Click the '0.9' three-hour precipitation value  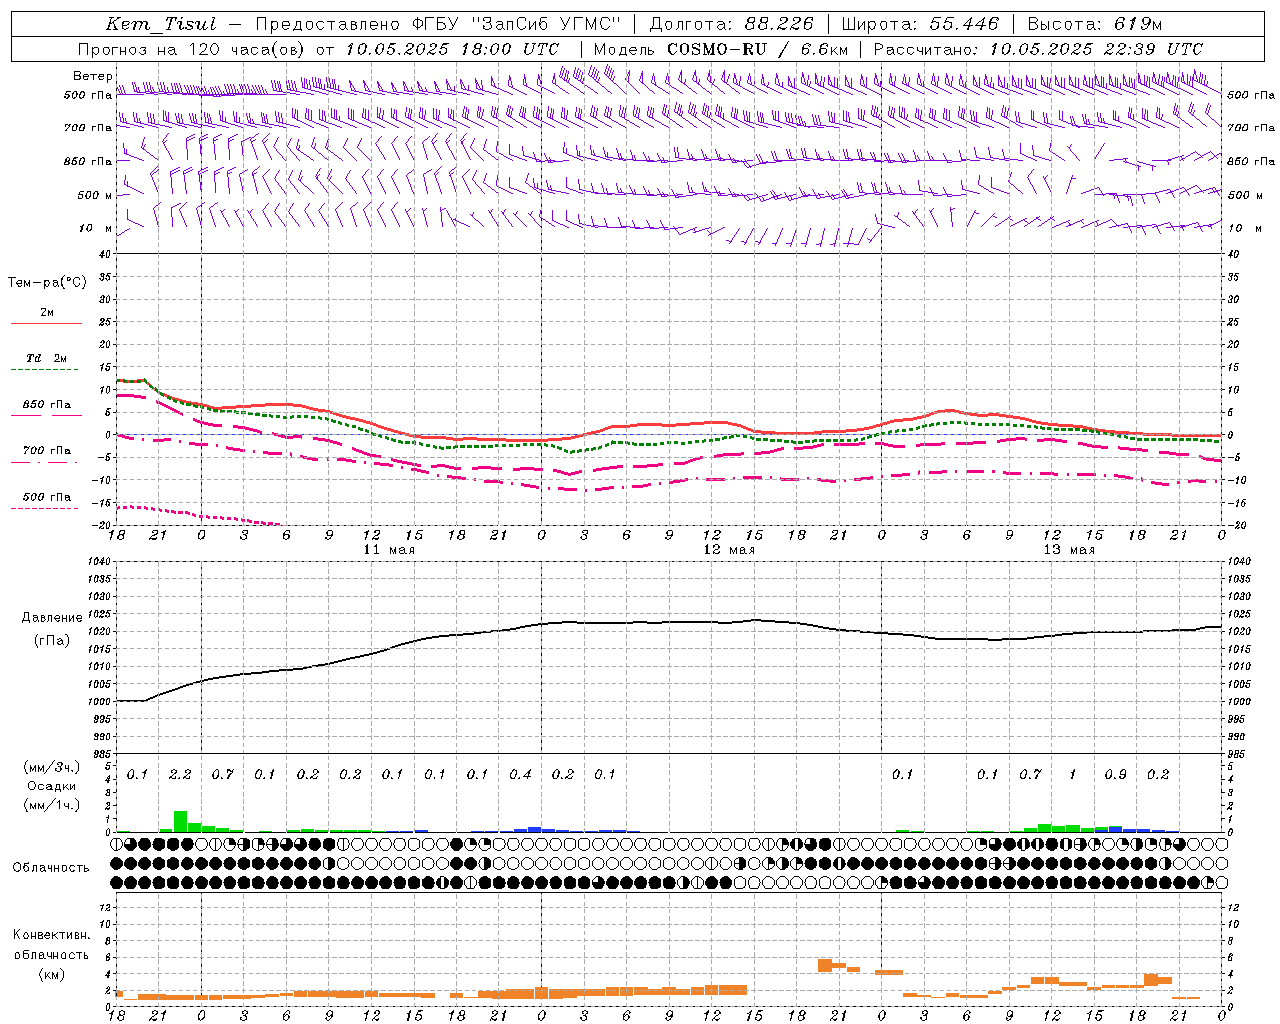point(1115,775)
